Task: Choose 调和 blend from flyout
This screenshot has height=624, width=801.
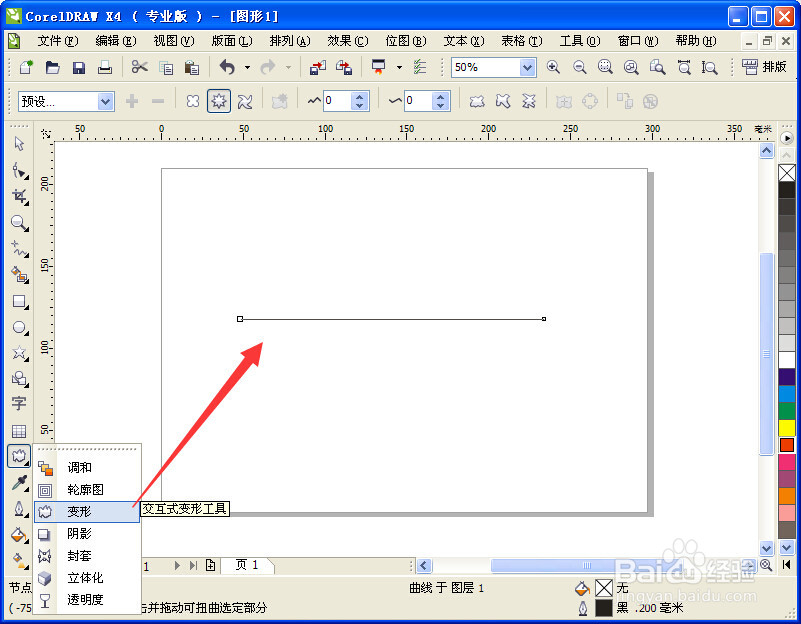Action: (x=87, y=467)
